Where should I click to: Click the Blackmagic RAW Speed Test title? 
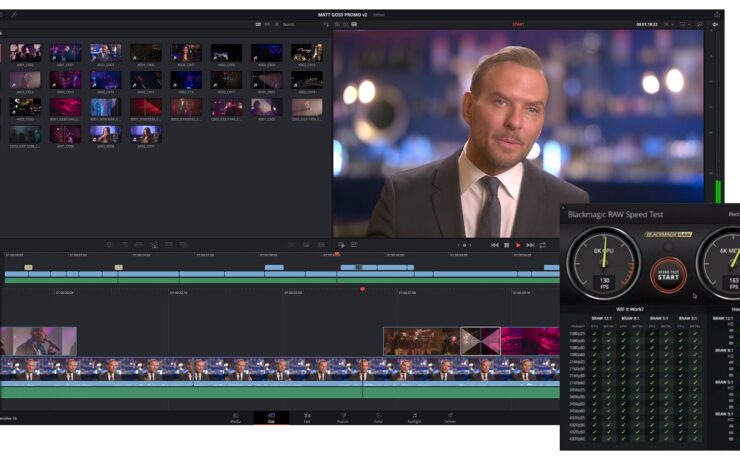pos(615,214)
